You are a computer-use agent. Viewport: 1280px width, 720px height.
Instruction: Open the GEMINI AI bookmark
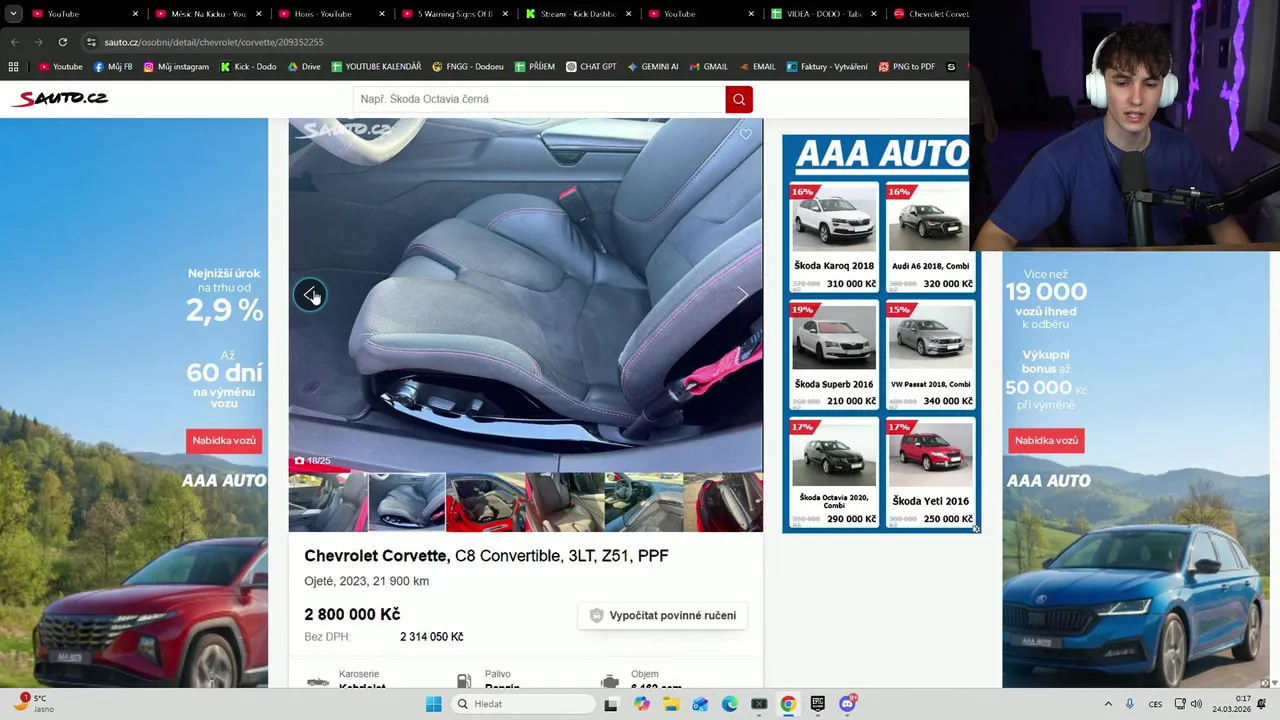click(x=653, y=67)
